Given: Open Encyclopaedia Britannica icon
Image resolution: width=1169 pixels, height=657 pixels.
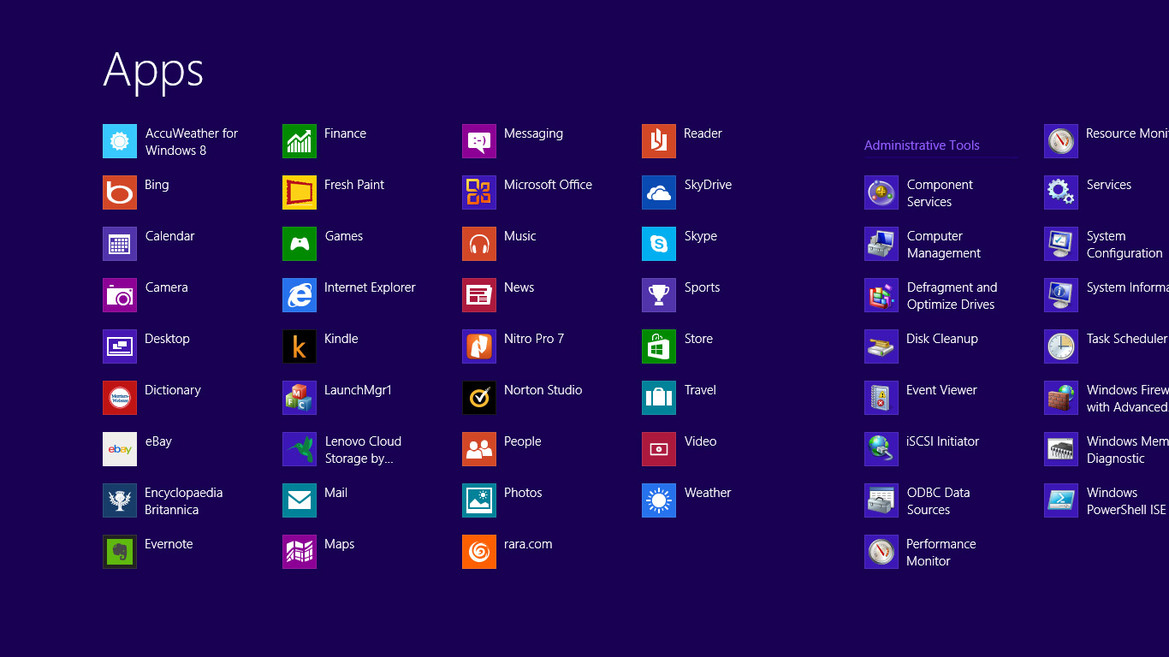Looking at the screenshot, I should click(x=119, y=500).
